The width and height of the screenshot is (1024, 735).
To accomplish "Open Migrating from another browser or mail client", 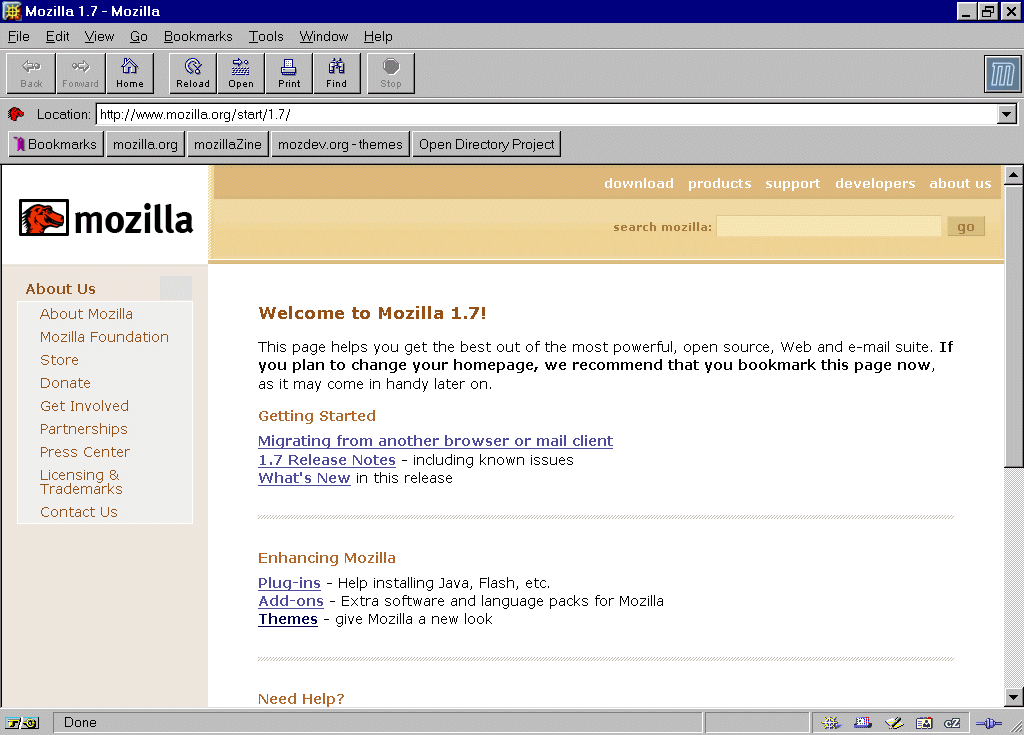I will click(436, 441).
